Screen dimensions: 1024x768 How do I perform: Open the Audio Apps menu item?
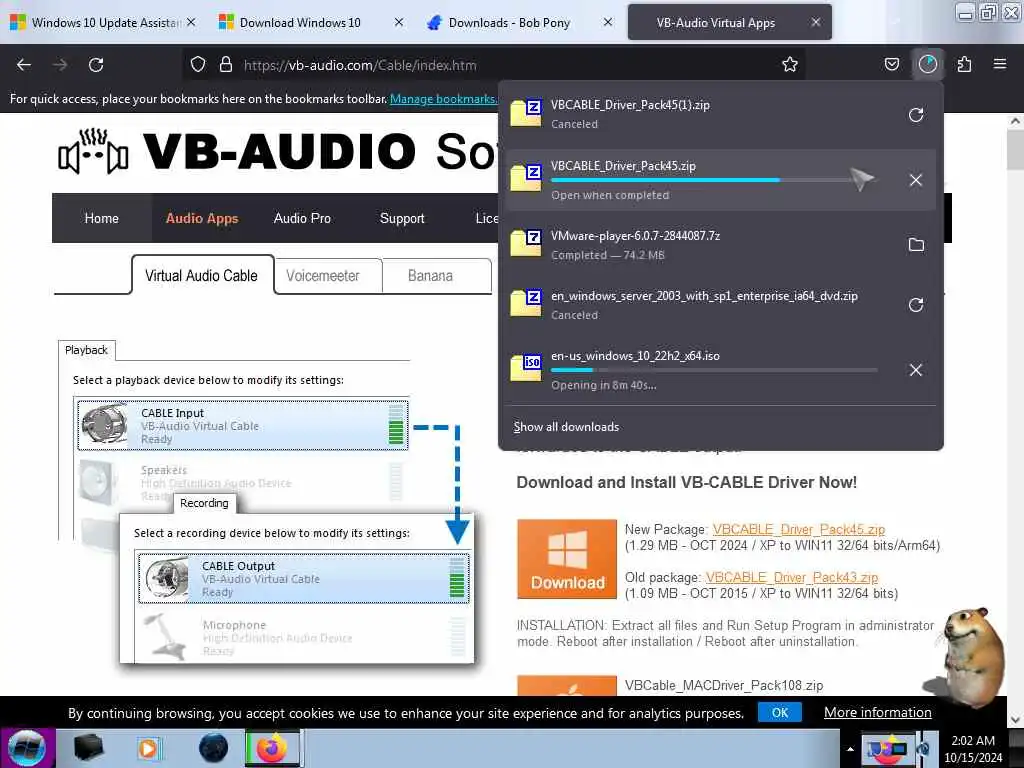(x=202, y=218)
